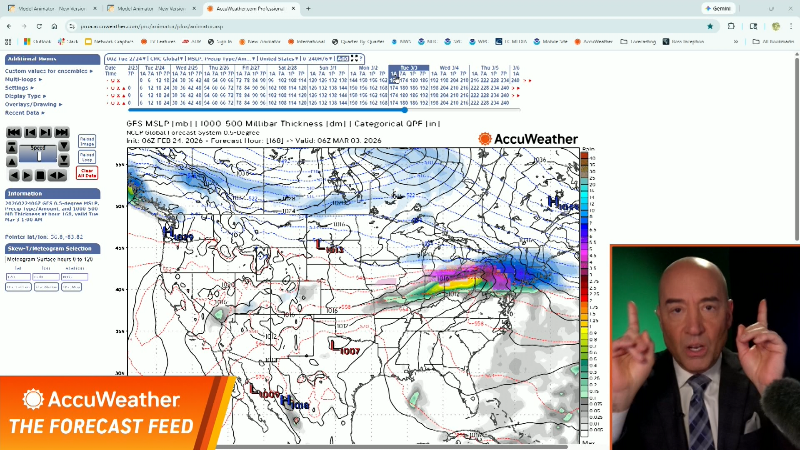Expand Overlays/Drawing options
800x450 pixels.
[x=33, y=104]
